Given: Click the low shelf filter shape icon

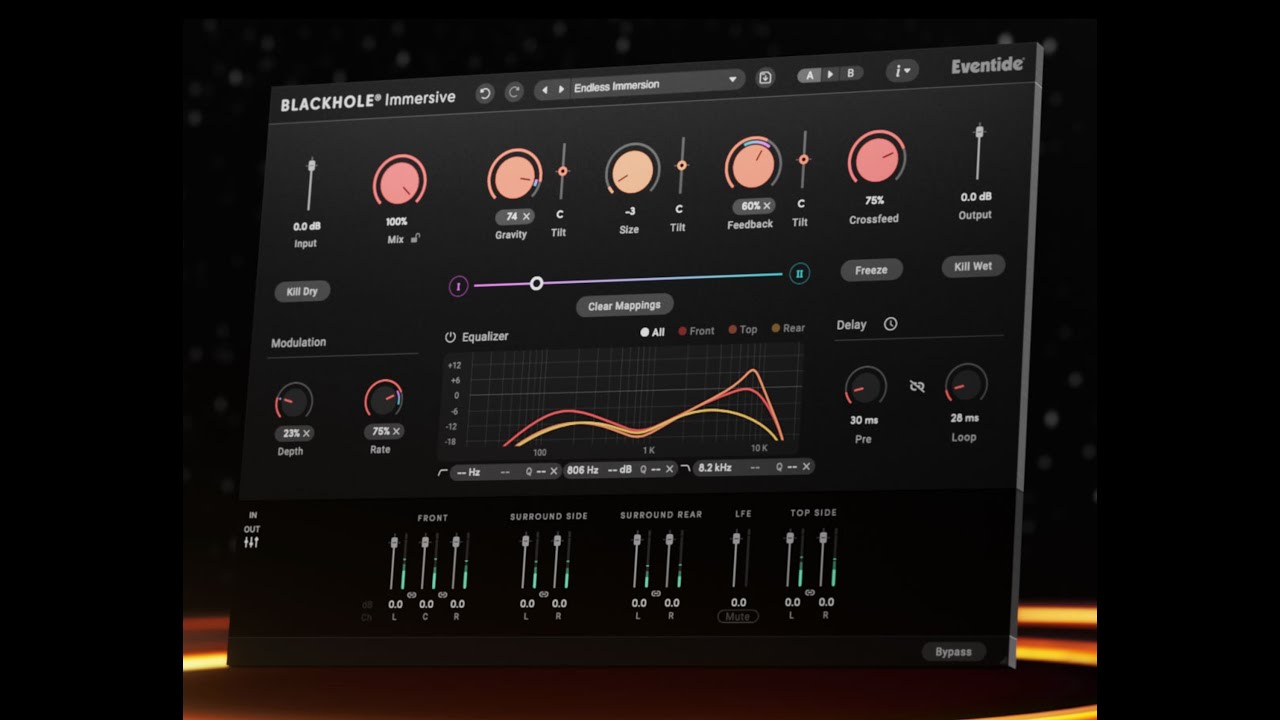Looking at the screenshot, I should 443,472.
